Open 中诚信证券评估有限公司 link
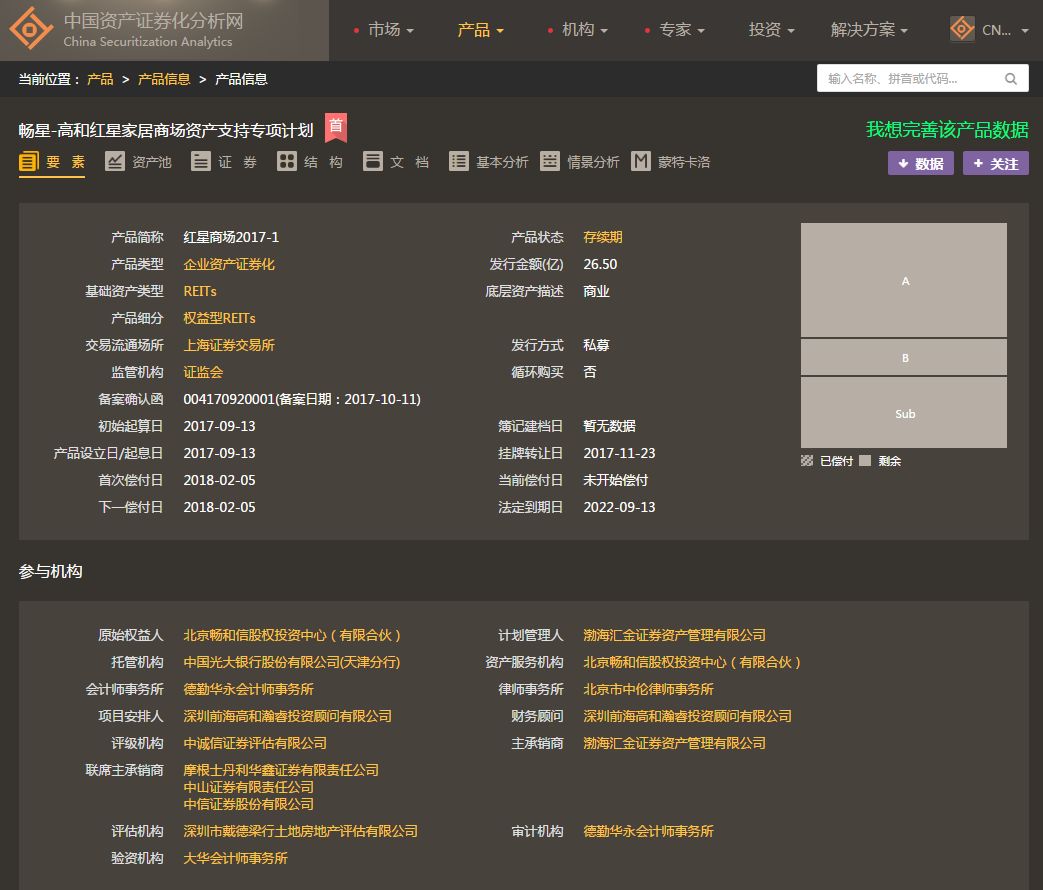Viewport: 1043px width, 890px height. coord(255,743)
